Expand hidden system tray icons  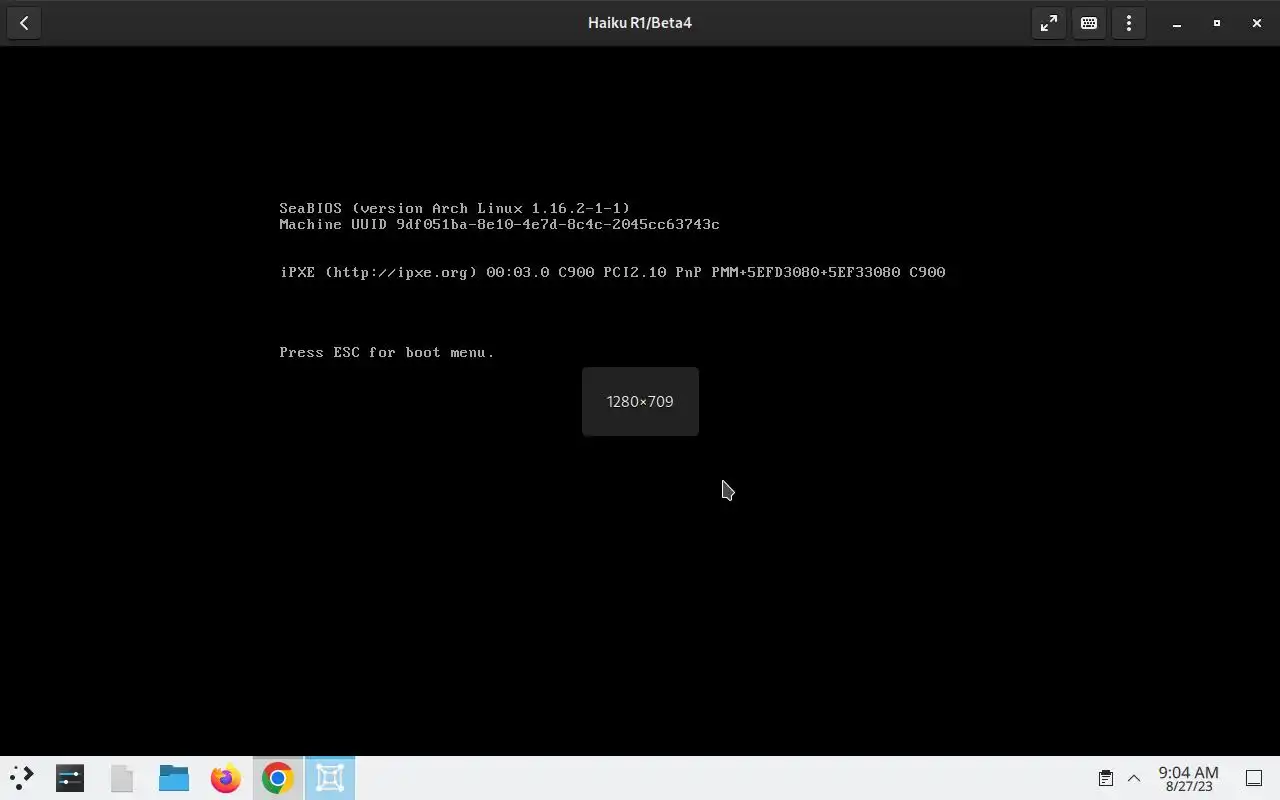(1134, 778)
